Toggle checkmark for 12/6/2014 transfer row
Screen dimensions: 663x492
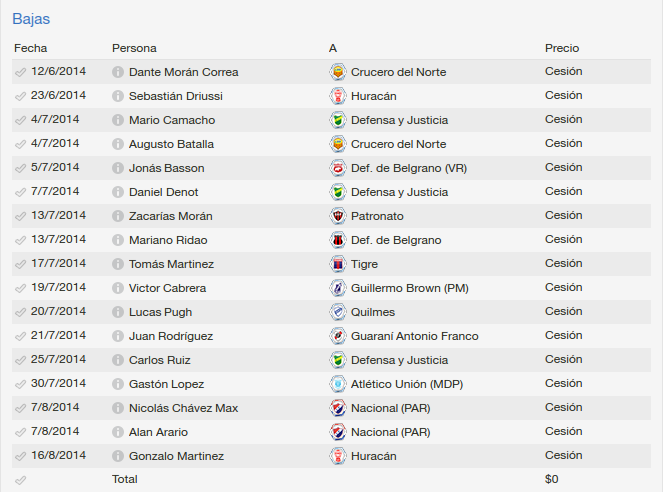[20, 72]
